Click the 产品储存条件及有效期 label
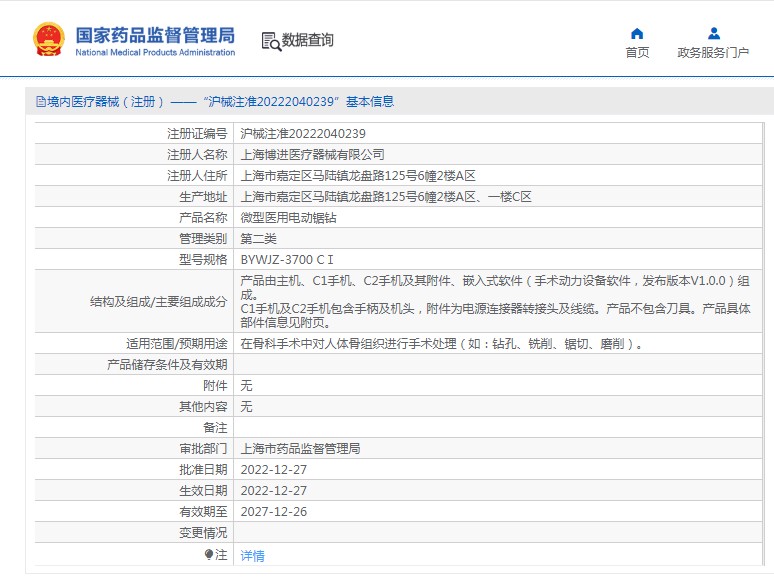774x579 pixels. point(167,365)
